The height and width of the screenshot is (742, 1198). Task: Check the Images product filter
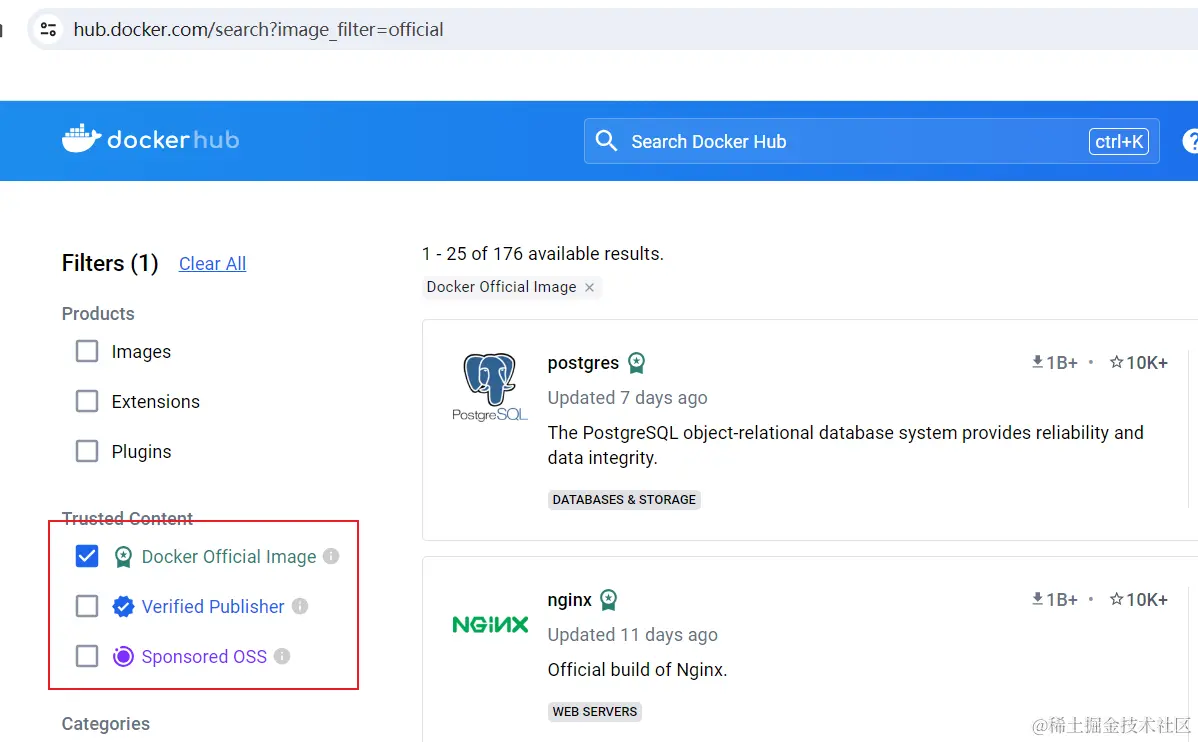click(x=87, y=352)
